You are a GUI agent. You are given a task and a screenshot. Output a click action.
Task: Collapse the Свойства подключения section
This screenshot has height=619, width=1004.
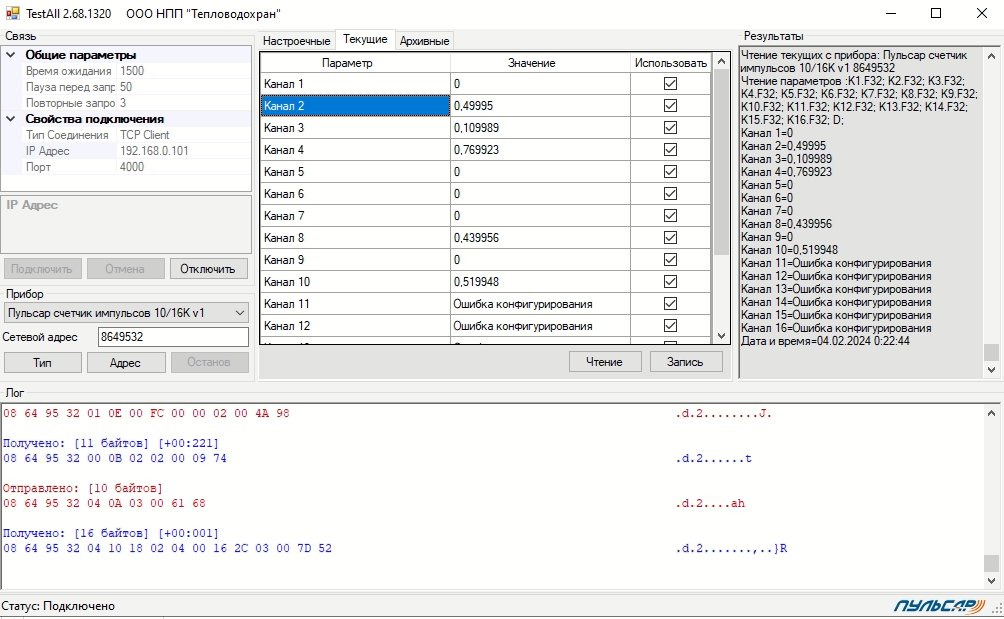(x=11, y=119)
